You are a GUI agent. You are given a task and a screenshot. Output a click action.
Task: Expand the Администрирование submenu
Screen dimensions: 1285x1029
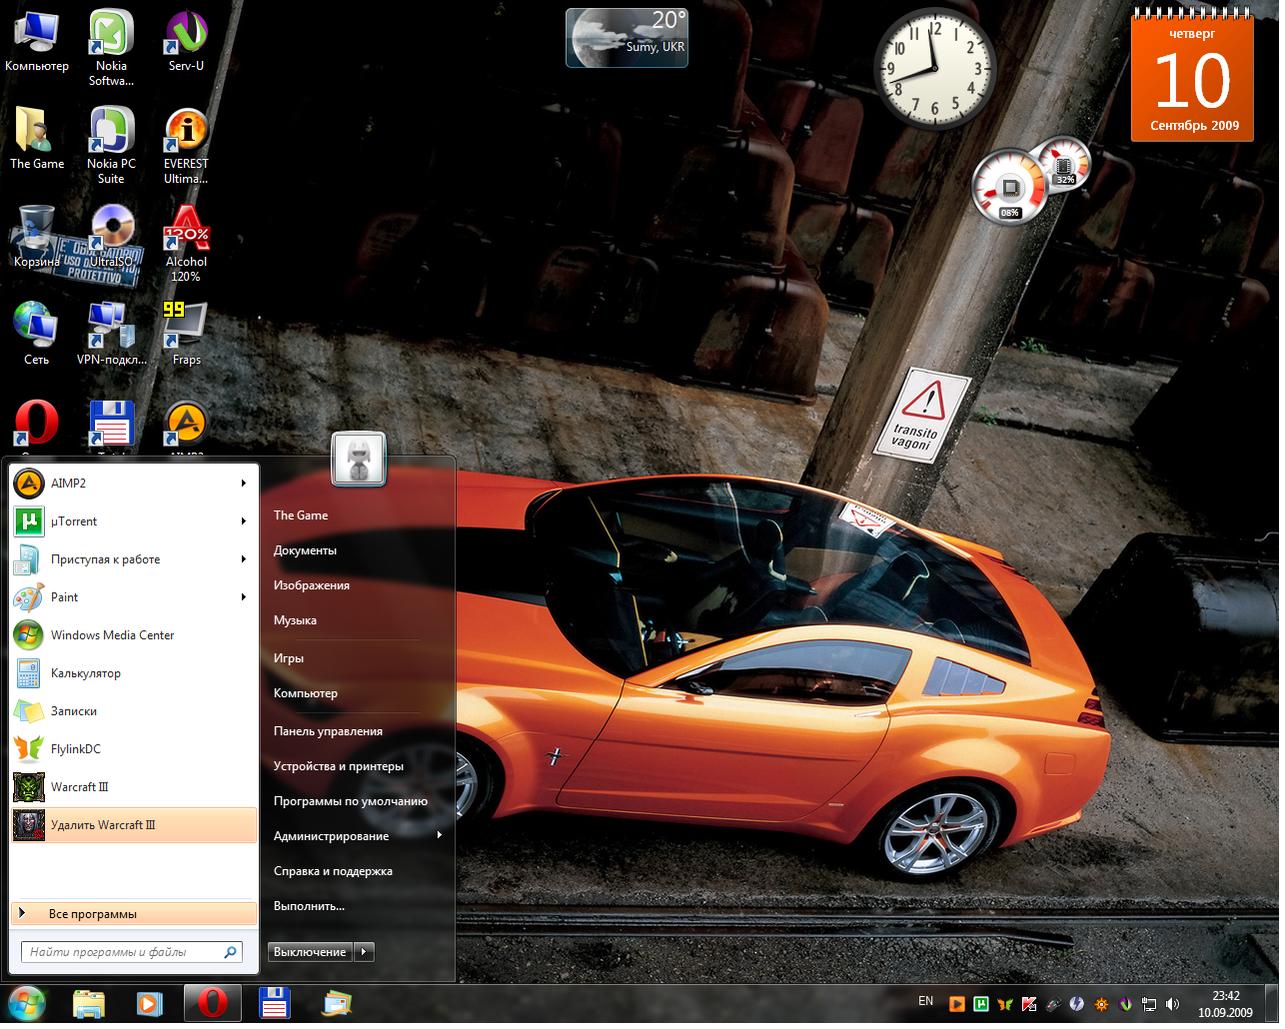(439, 836)
